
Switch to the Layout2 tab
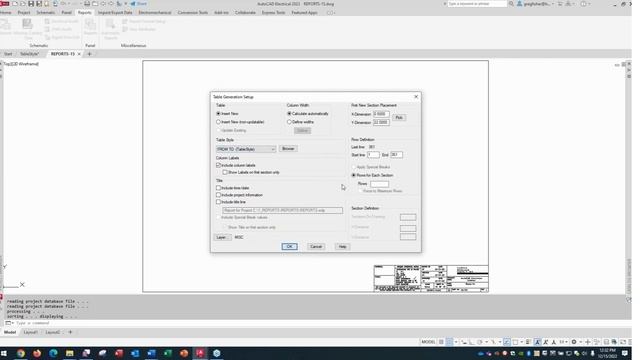[x=53, y=332]
